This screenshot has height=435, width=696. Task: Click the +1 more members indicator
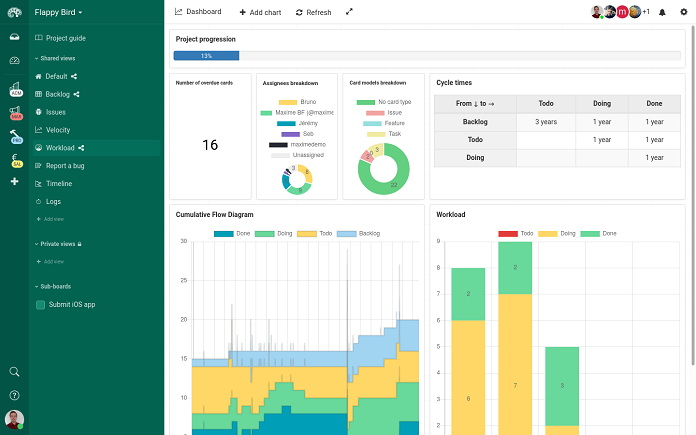coord(646,12)
